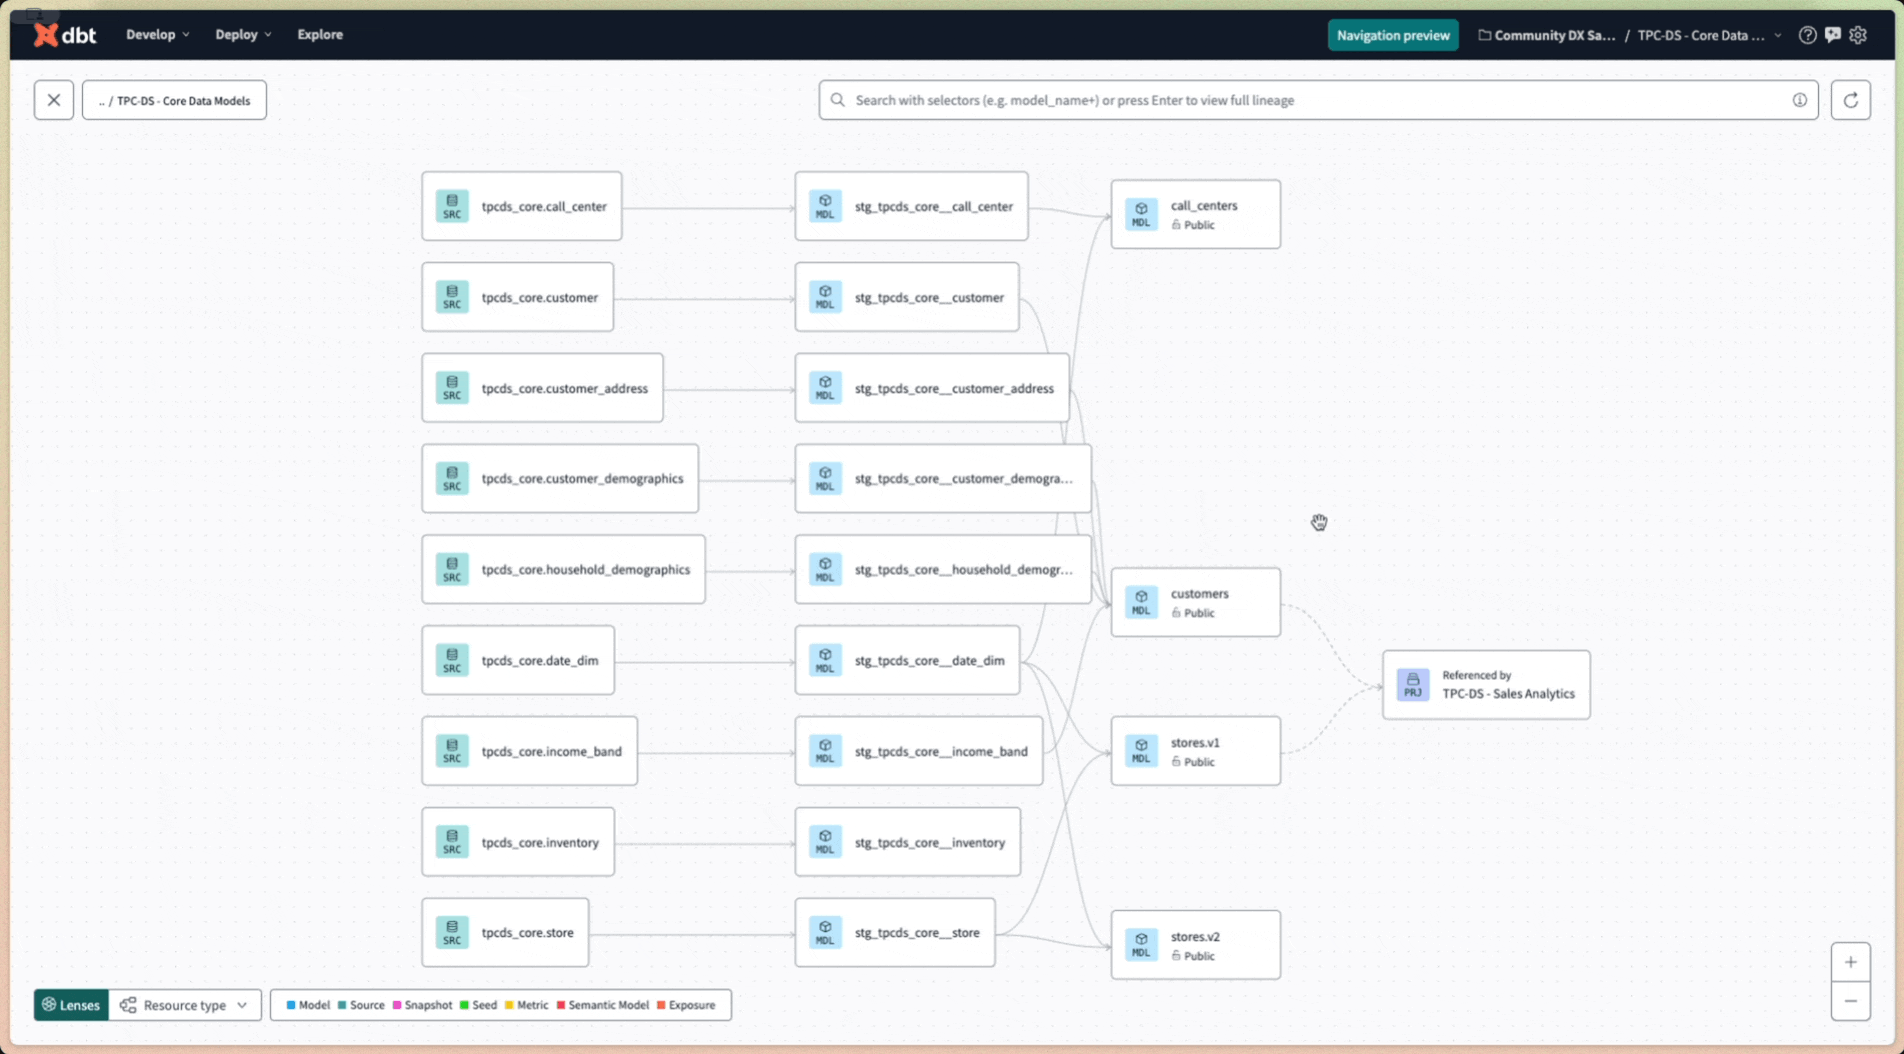1904x1054 pixels.
Task: Click the Navigation preview button
Action: pyautogui.click(x=1392, y=35)
